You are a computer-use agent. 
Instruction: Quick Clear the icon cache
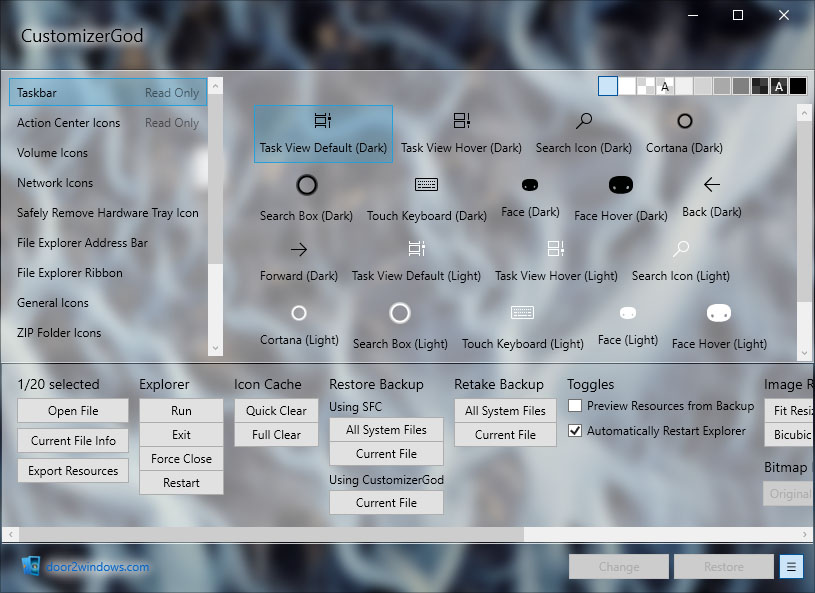click(276, 411)
